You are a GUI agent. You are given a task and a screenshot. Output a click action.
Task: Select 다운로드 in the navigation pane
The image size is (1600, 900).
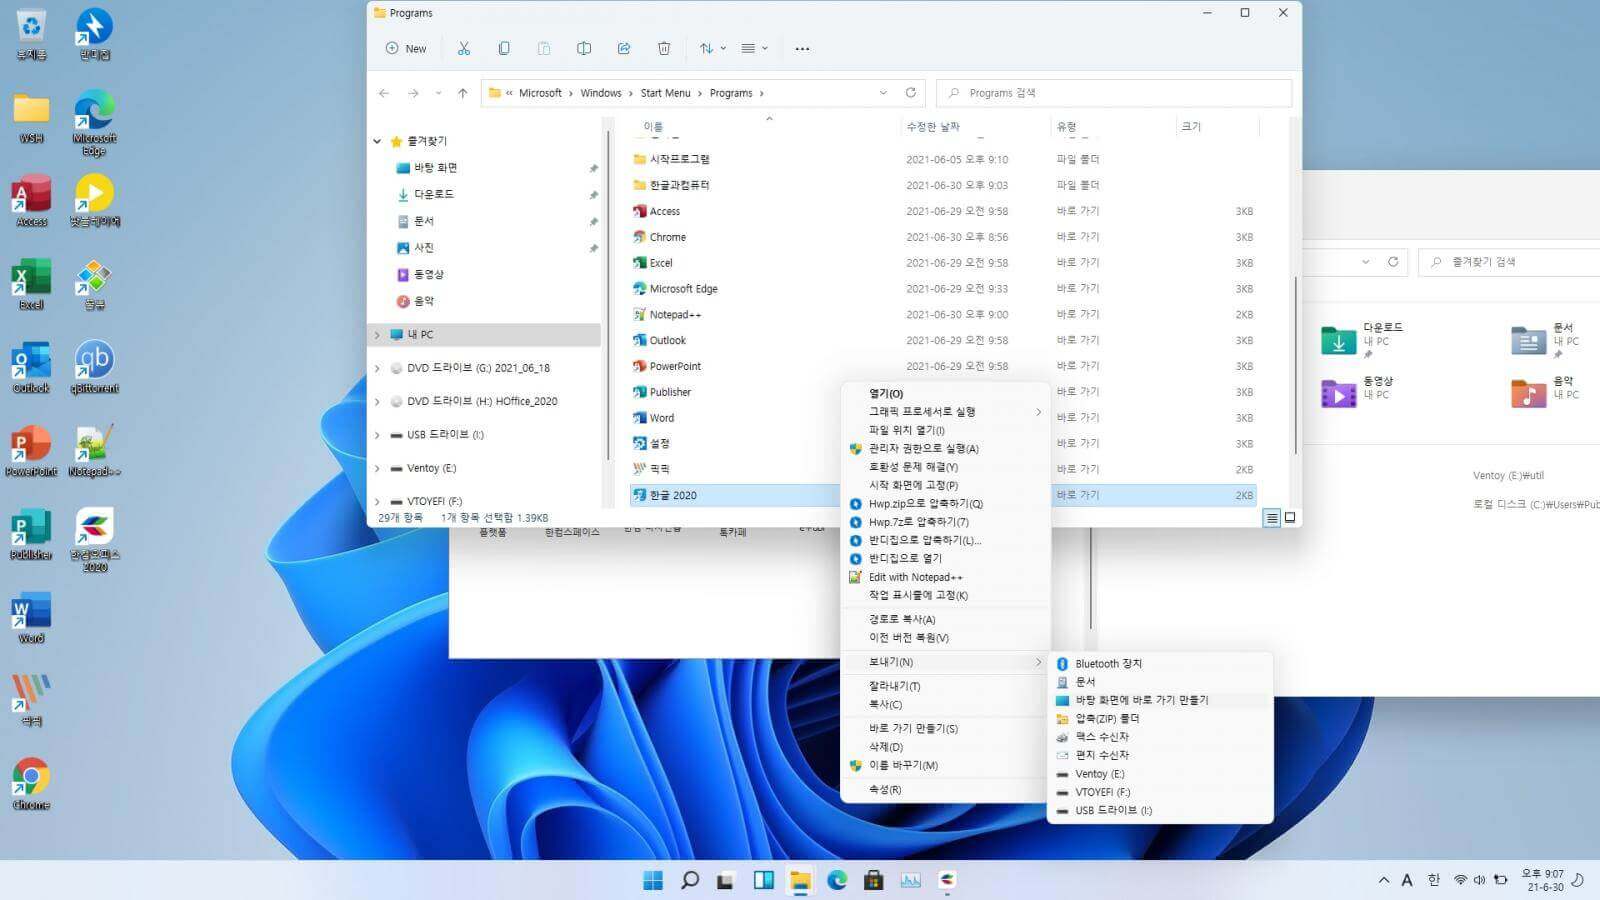coord(433,194)
